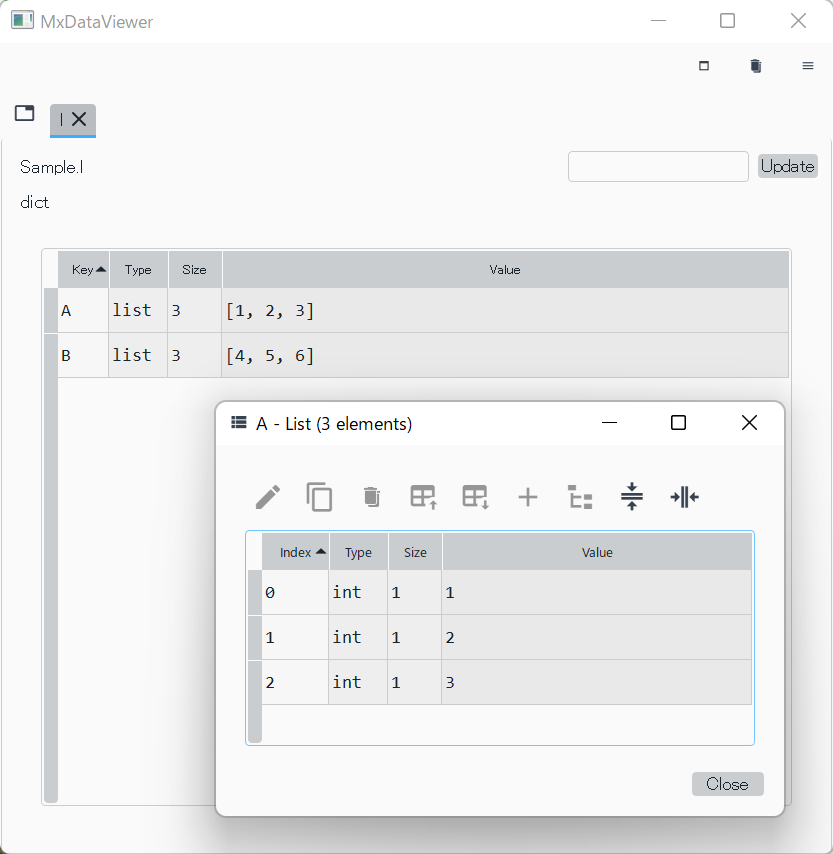
Task: Click the plus add element icon
Action: (527, 497)
